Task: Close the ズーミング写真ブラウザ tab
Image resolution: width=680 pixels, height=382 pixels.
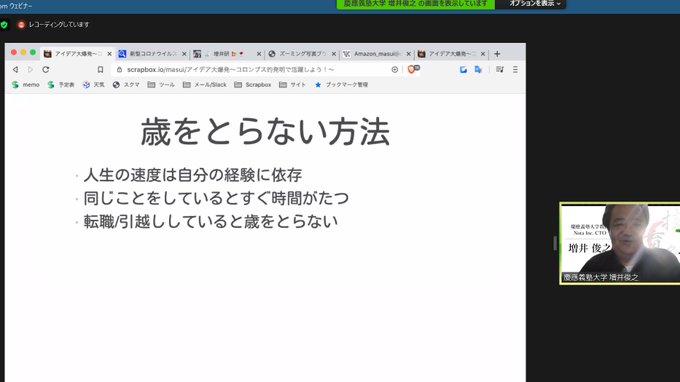Action: pyautogui.click(x=334, y=54)
